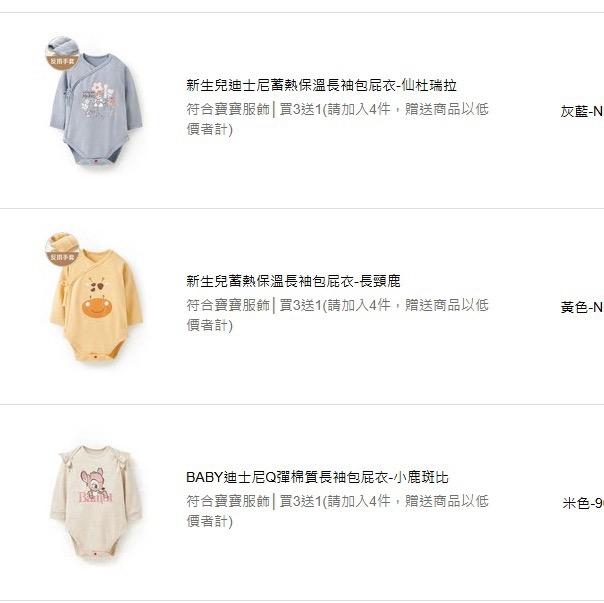Open the gray-blue Cinderella bodysuit thumbnail

click(96, 102)
